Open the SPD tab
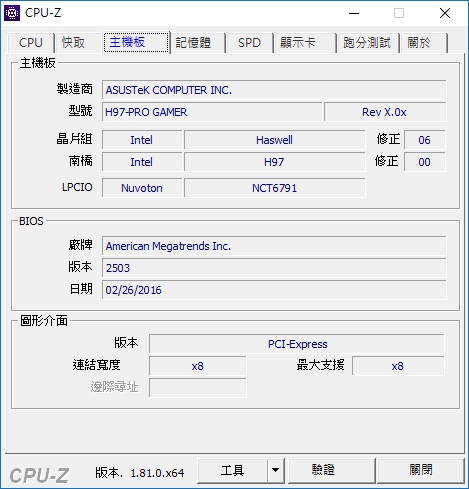The width and height of the screenshot is (469, 489). [249, 43]
